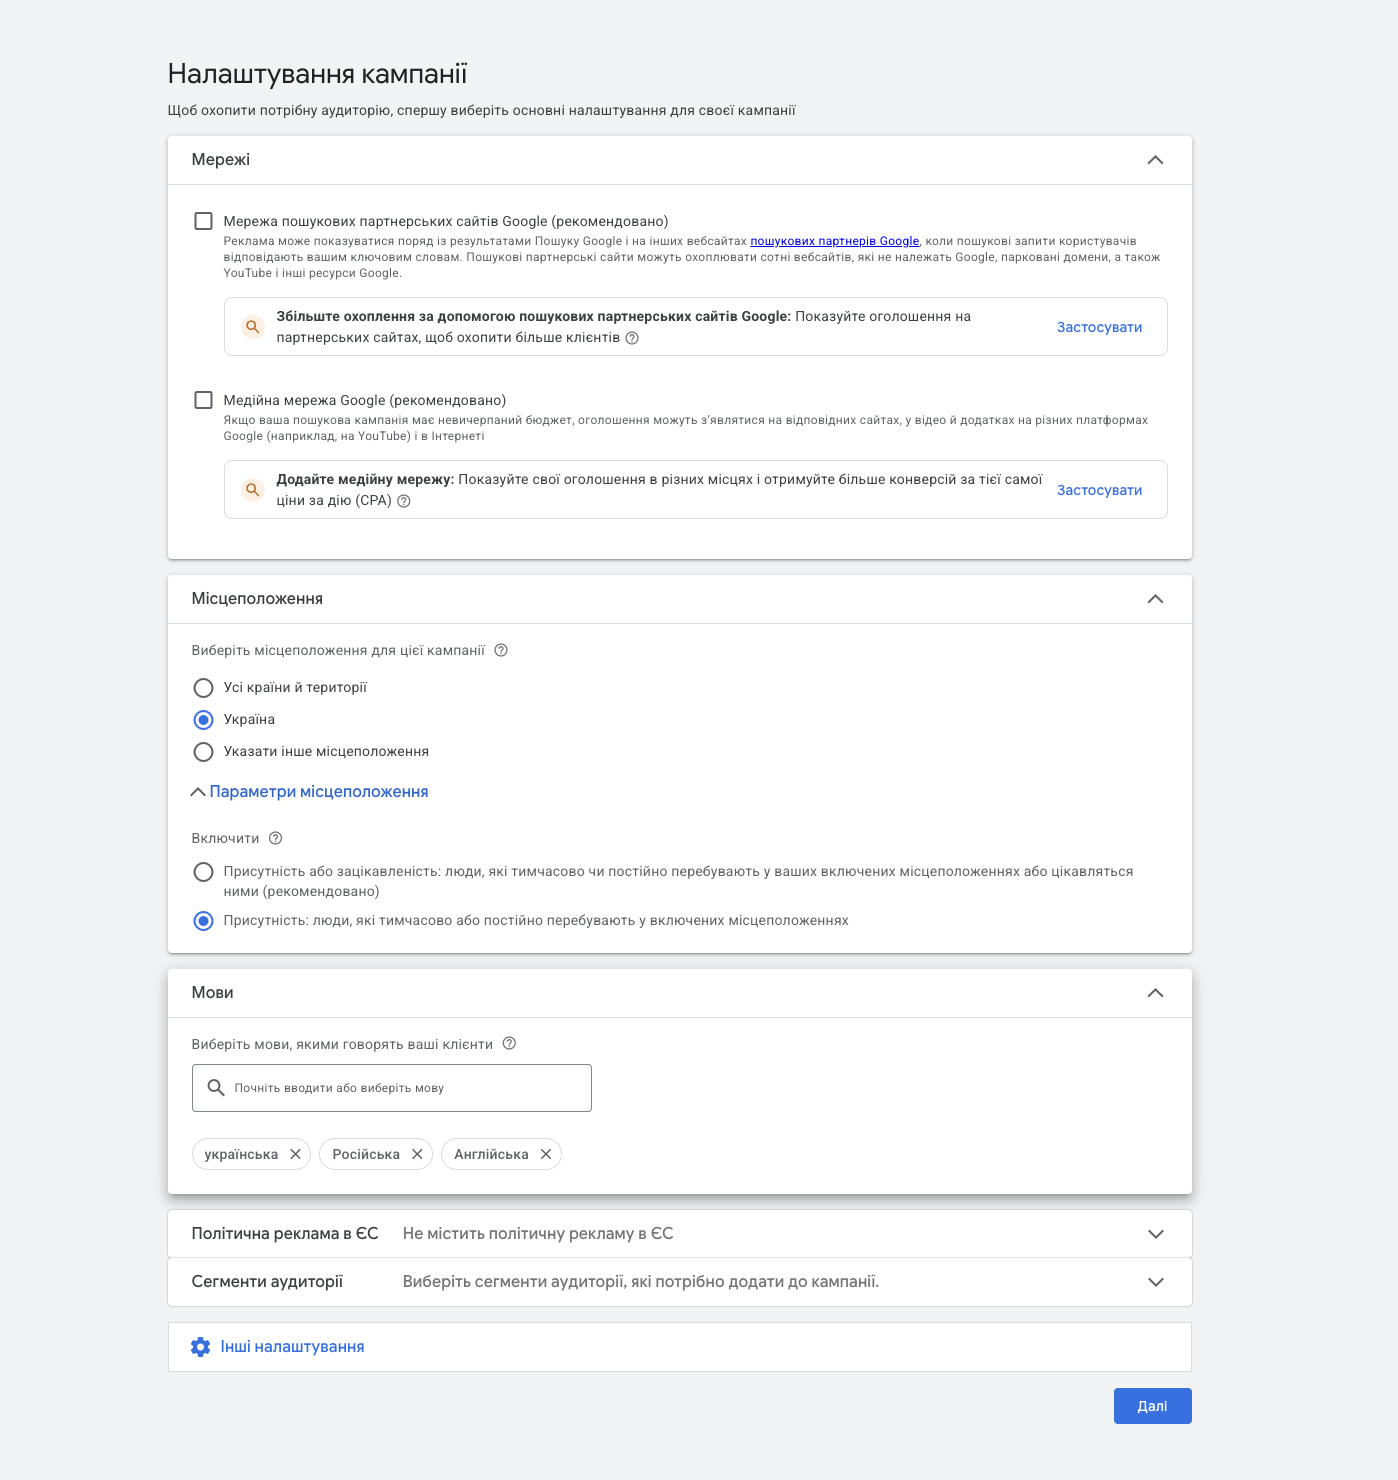The image size is (1398, 1480).
Task: Click help icon next to Включити
Action: 276,838
